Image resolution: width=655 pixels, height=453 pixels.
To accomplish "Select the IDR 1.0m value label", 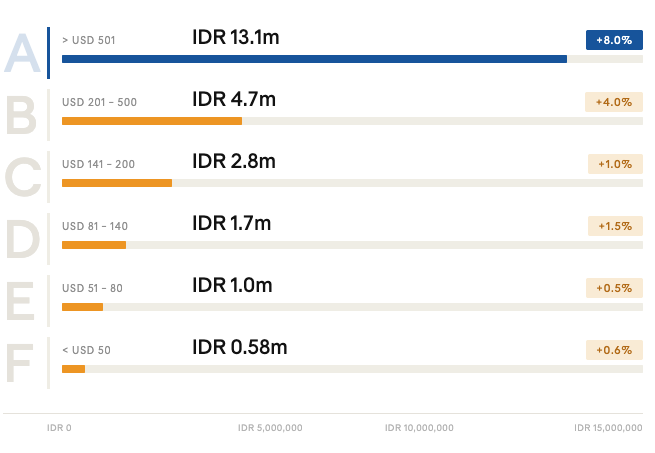I will tap(232, 285).
